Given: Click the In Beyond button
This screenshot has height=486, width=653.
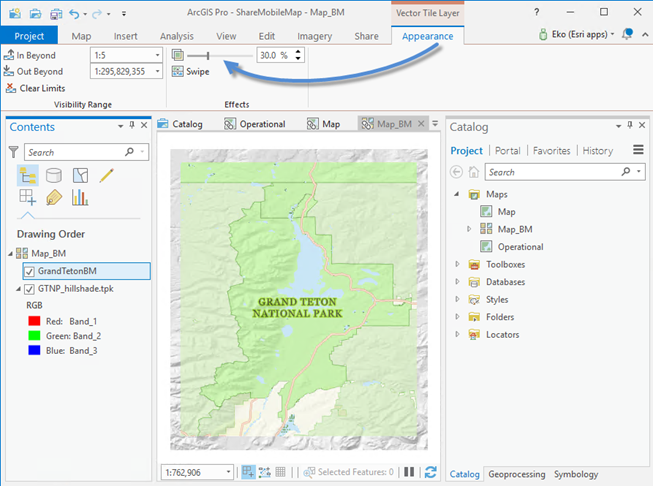Looking at the screenshot, I should [30, 55].
